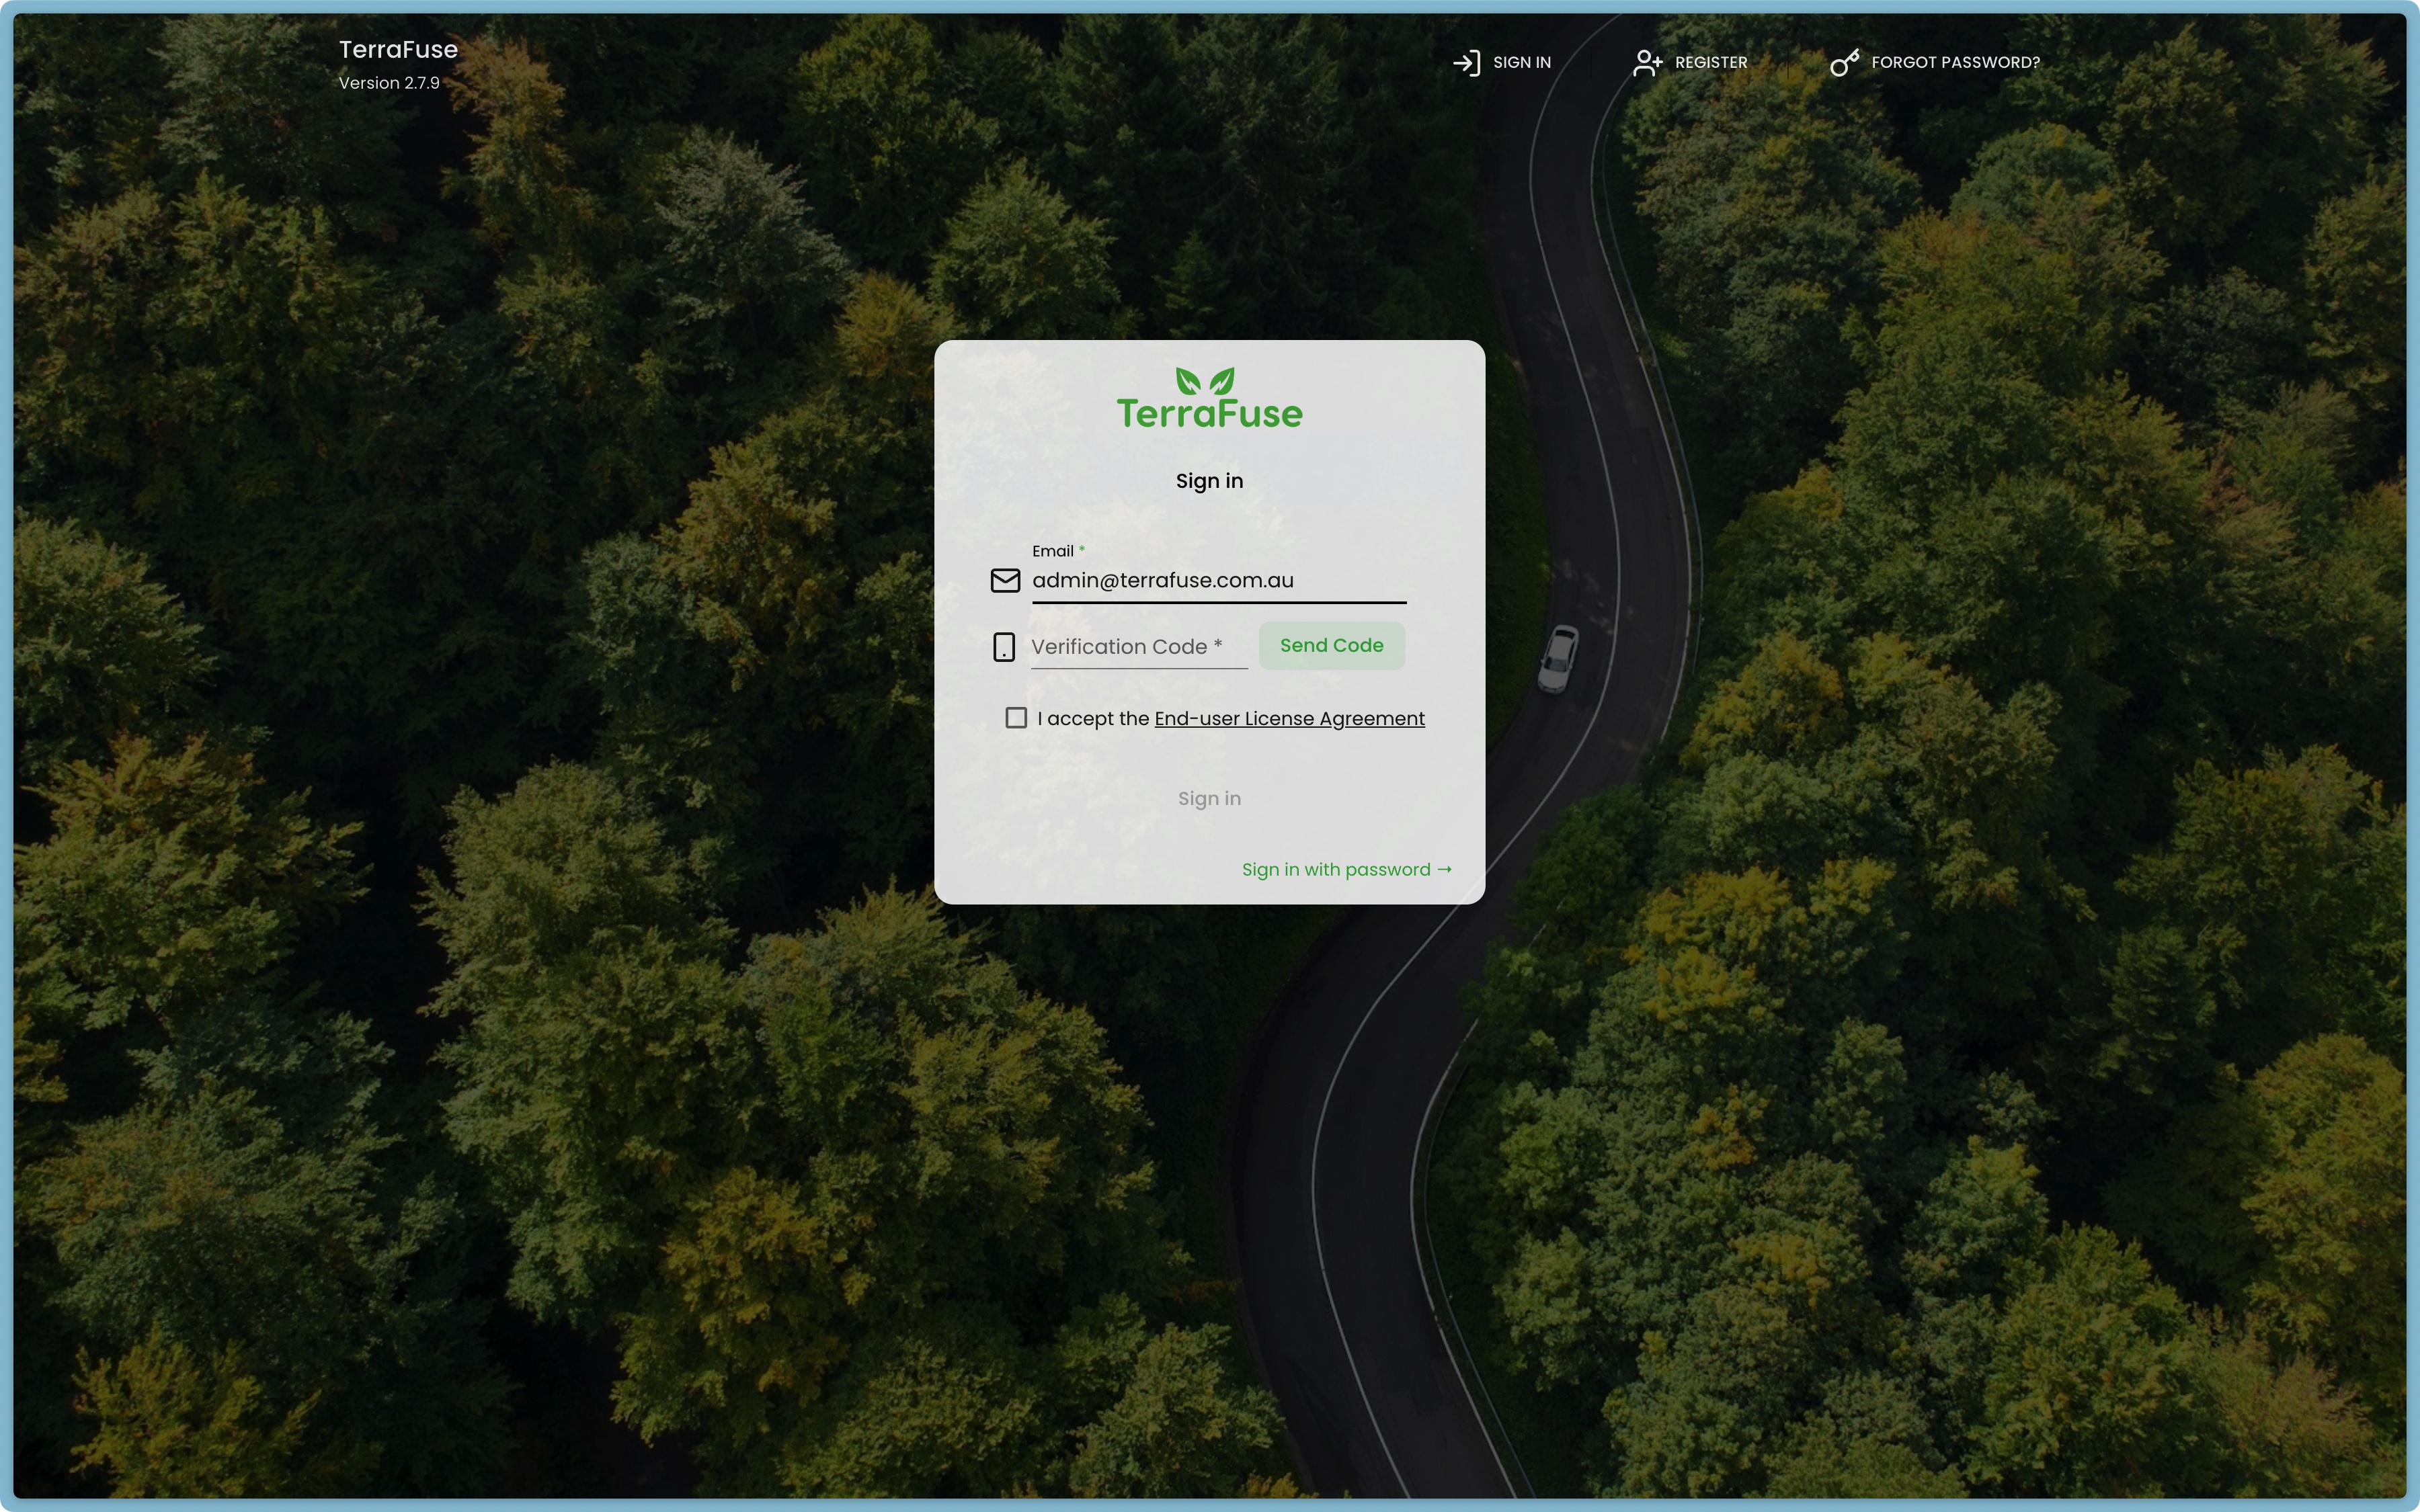Tick the license agreement checkbox
Viewport: 2420px width, 1512px height.
1016,718
